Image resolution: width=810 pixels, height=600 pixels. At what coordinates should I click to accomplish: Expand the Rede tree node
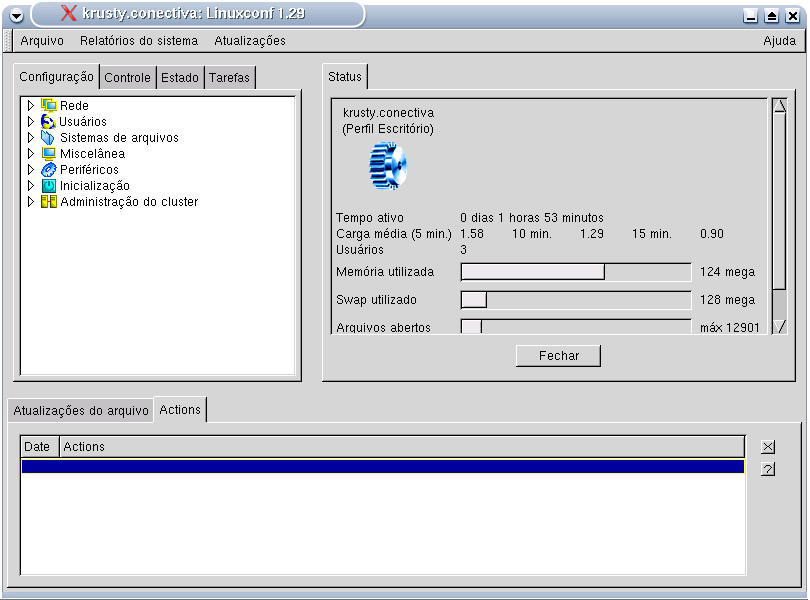coord(30,105)
